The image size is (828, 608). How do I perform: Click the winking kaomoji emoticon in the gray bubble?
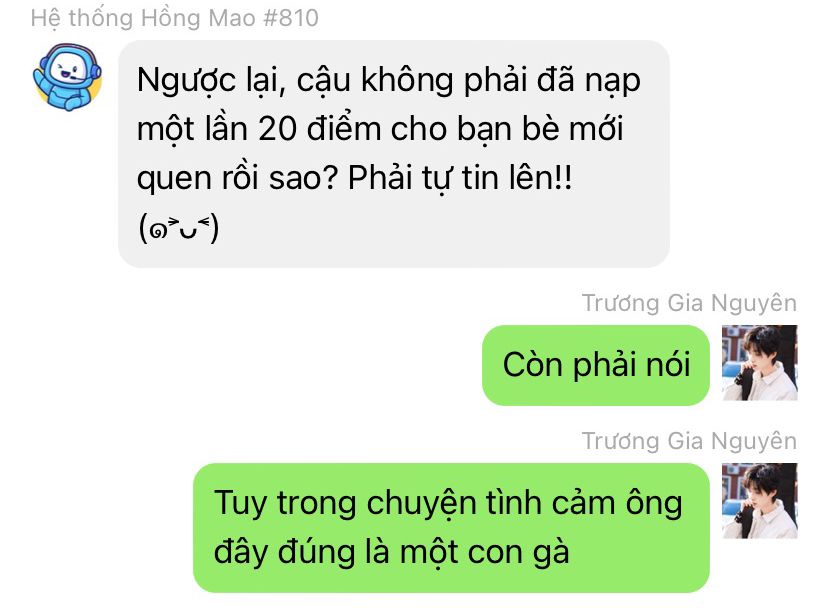point(178,228)
